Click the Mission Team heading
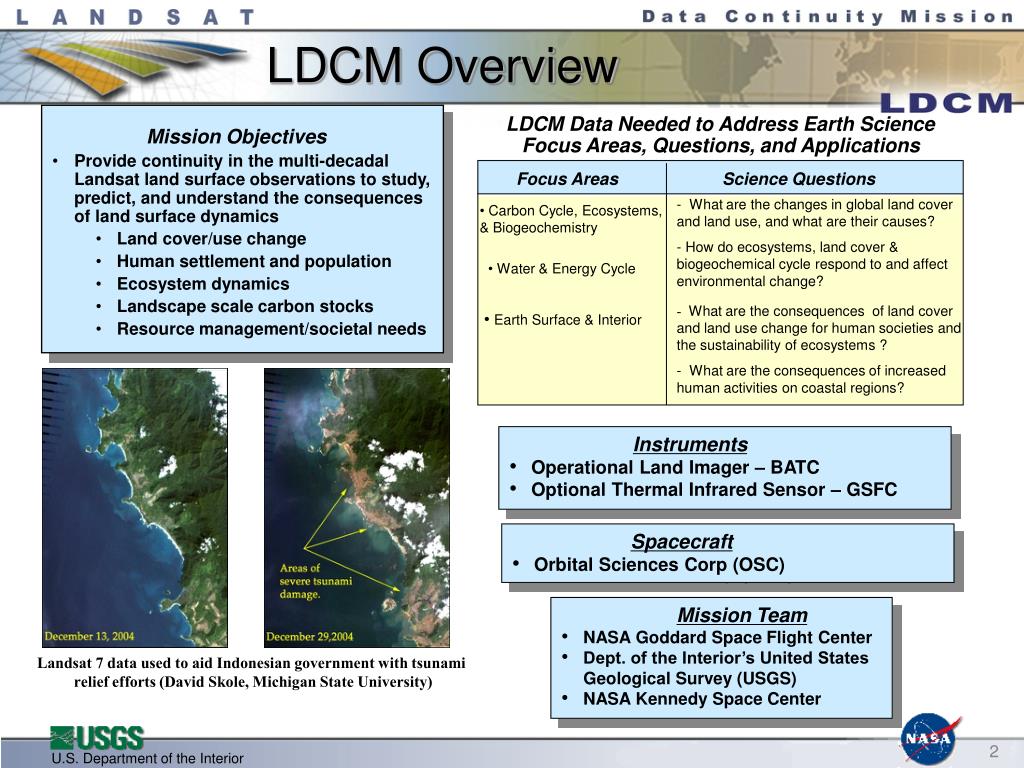Screen dimensions: 1024x768 point(742,615)
